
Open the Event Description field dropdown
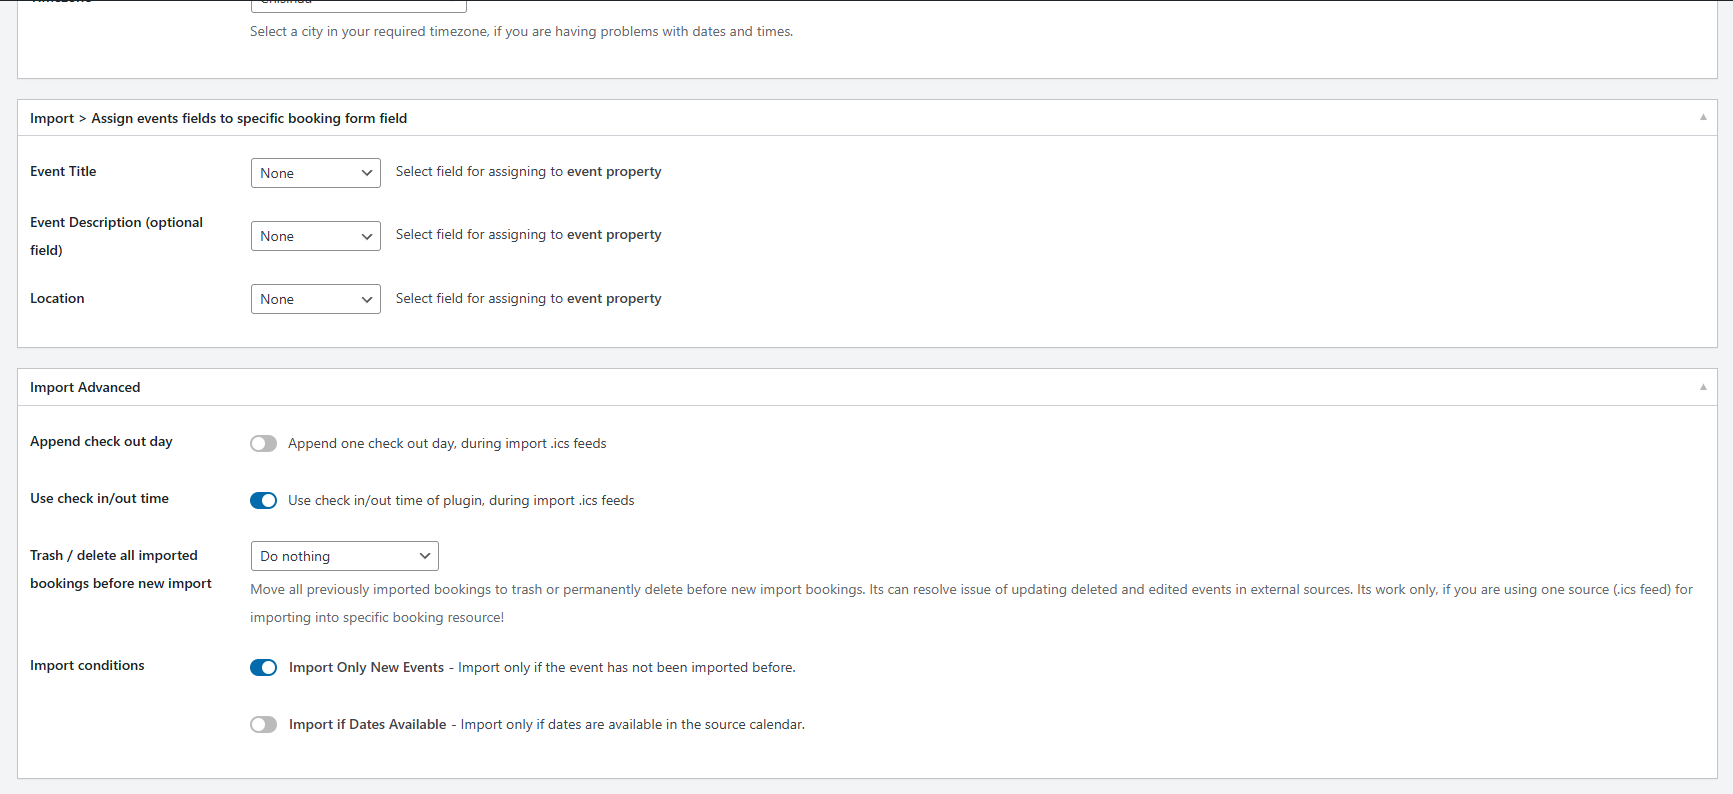pyautogui.click(x=316, y=236)
